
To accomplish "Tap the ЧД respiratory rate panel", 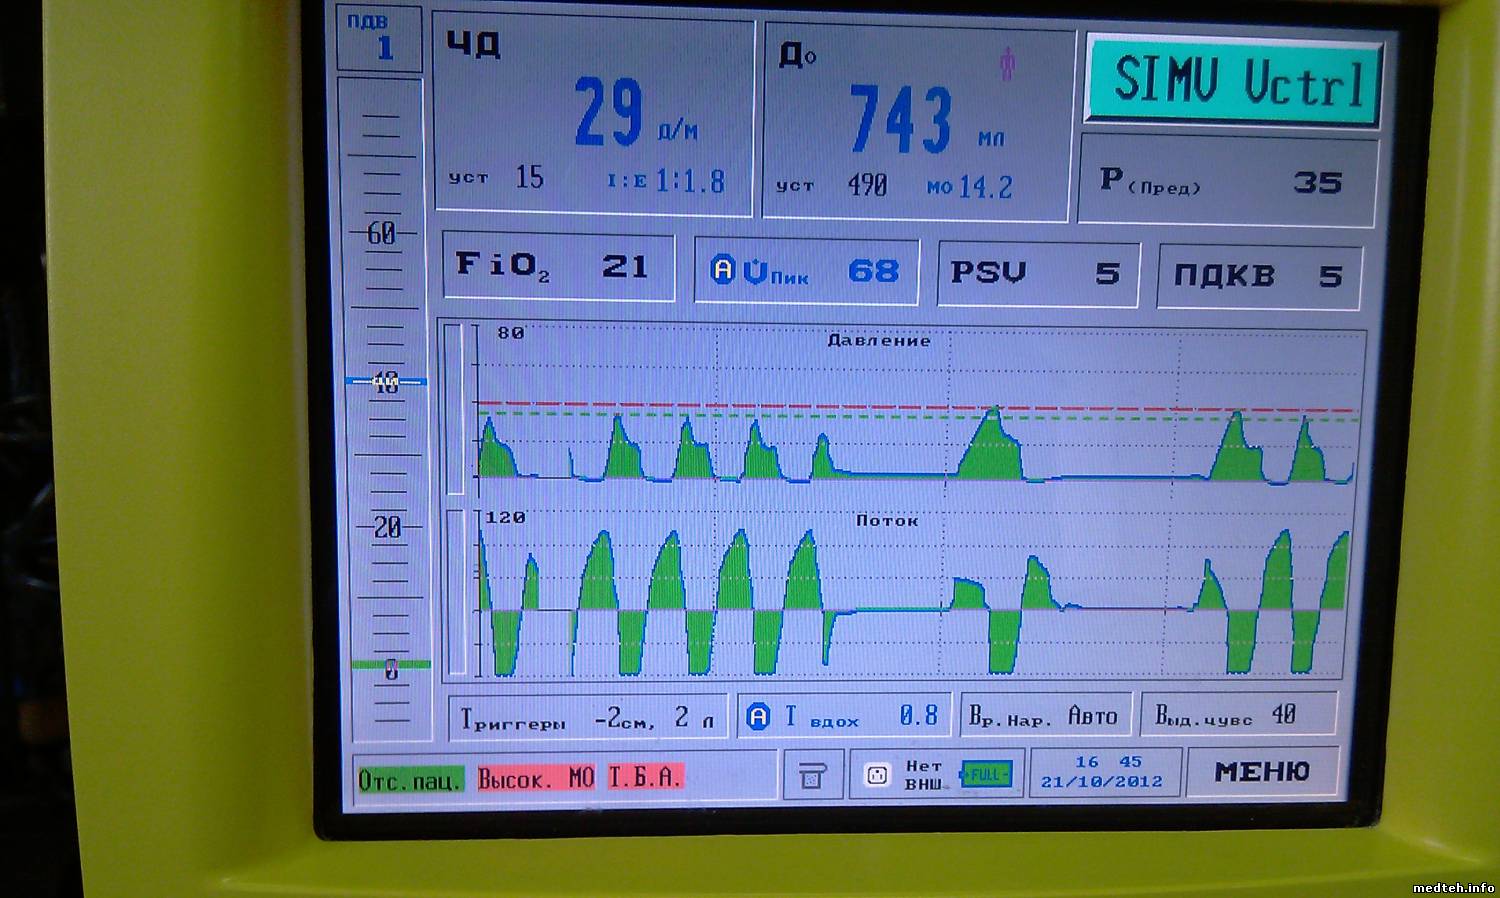I will [593, 118].
